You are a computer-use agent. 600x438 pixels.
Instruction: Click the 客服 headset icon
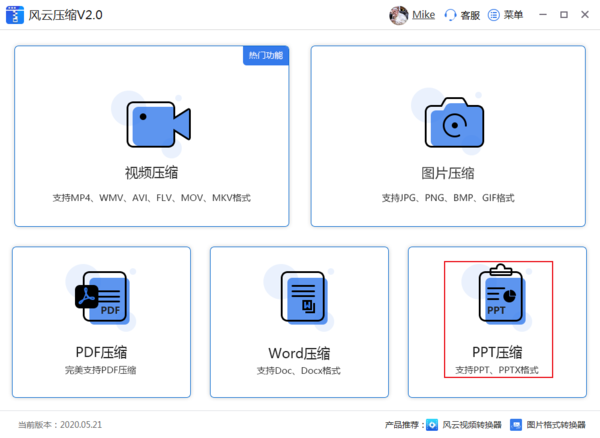click(x=450, y=15)
